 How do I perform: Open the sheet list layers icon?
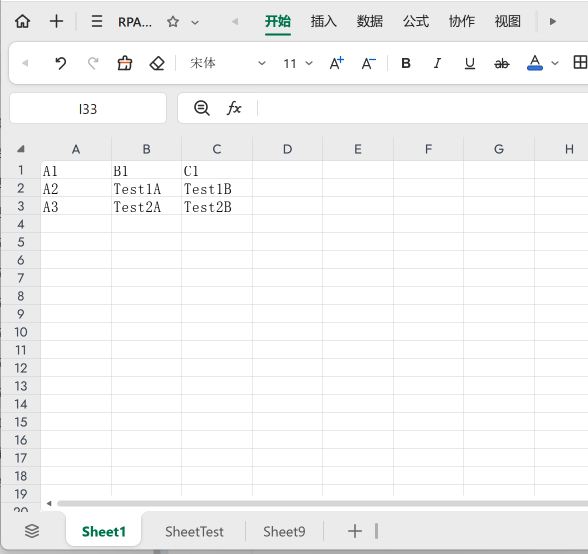click(x=32, y=531)
